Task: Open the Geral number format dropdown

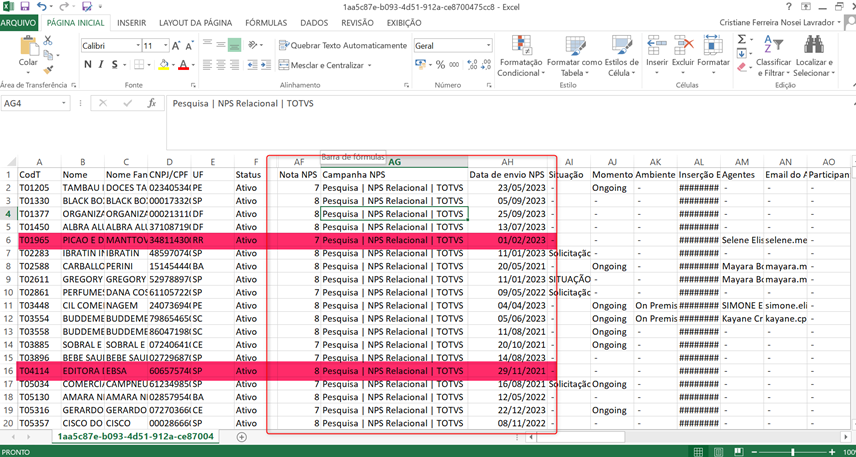Action: tap(489, 46)
